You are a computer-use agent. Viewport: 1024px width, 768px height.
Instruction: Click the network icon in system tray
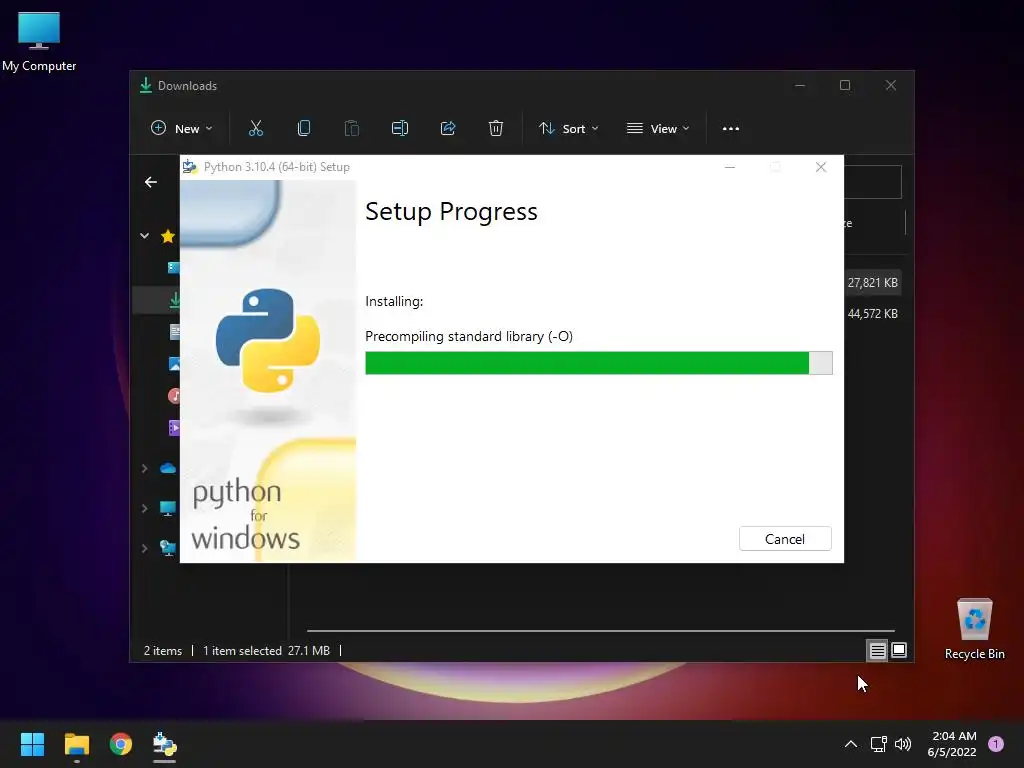coord(878,744)
